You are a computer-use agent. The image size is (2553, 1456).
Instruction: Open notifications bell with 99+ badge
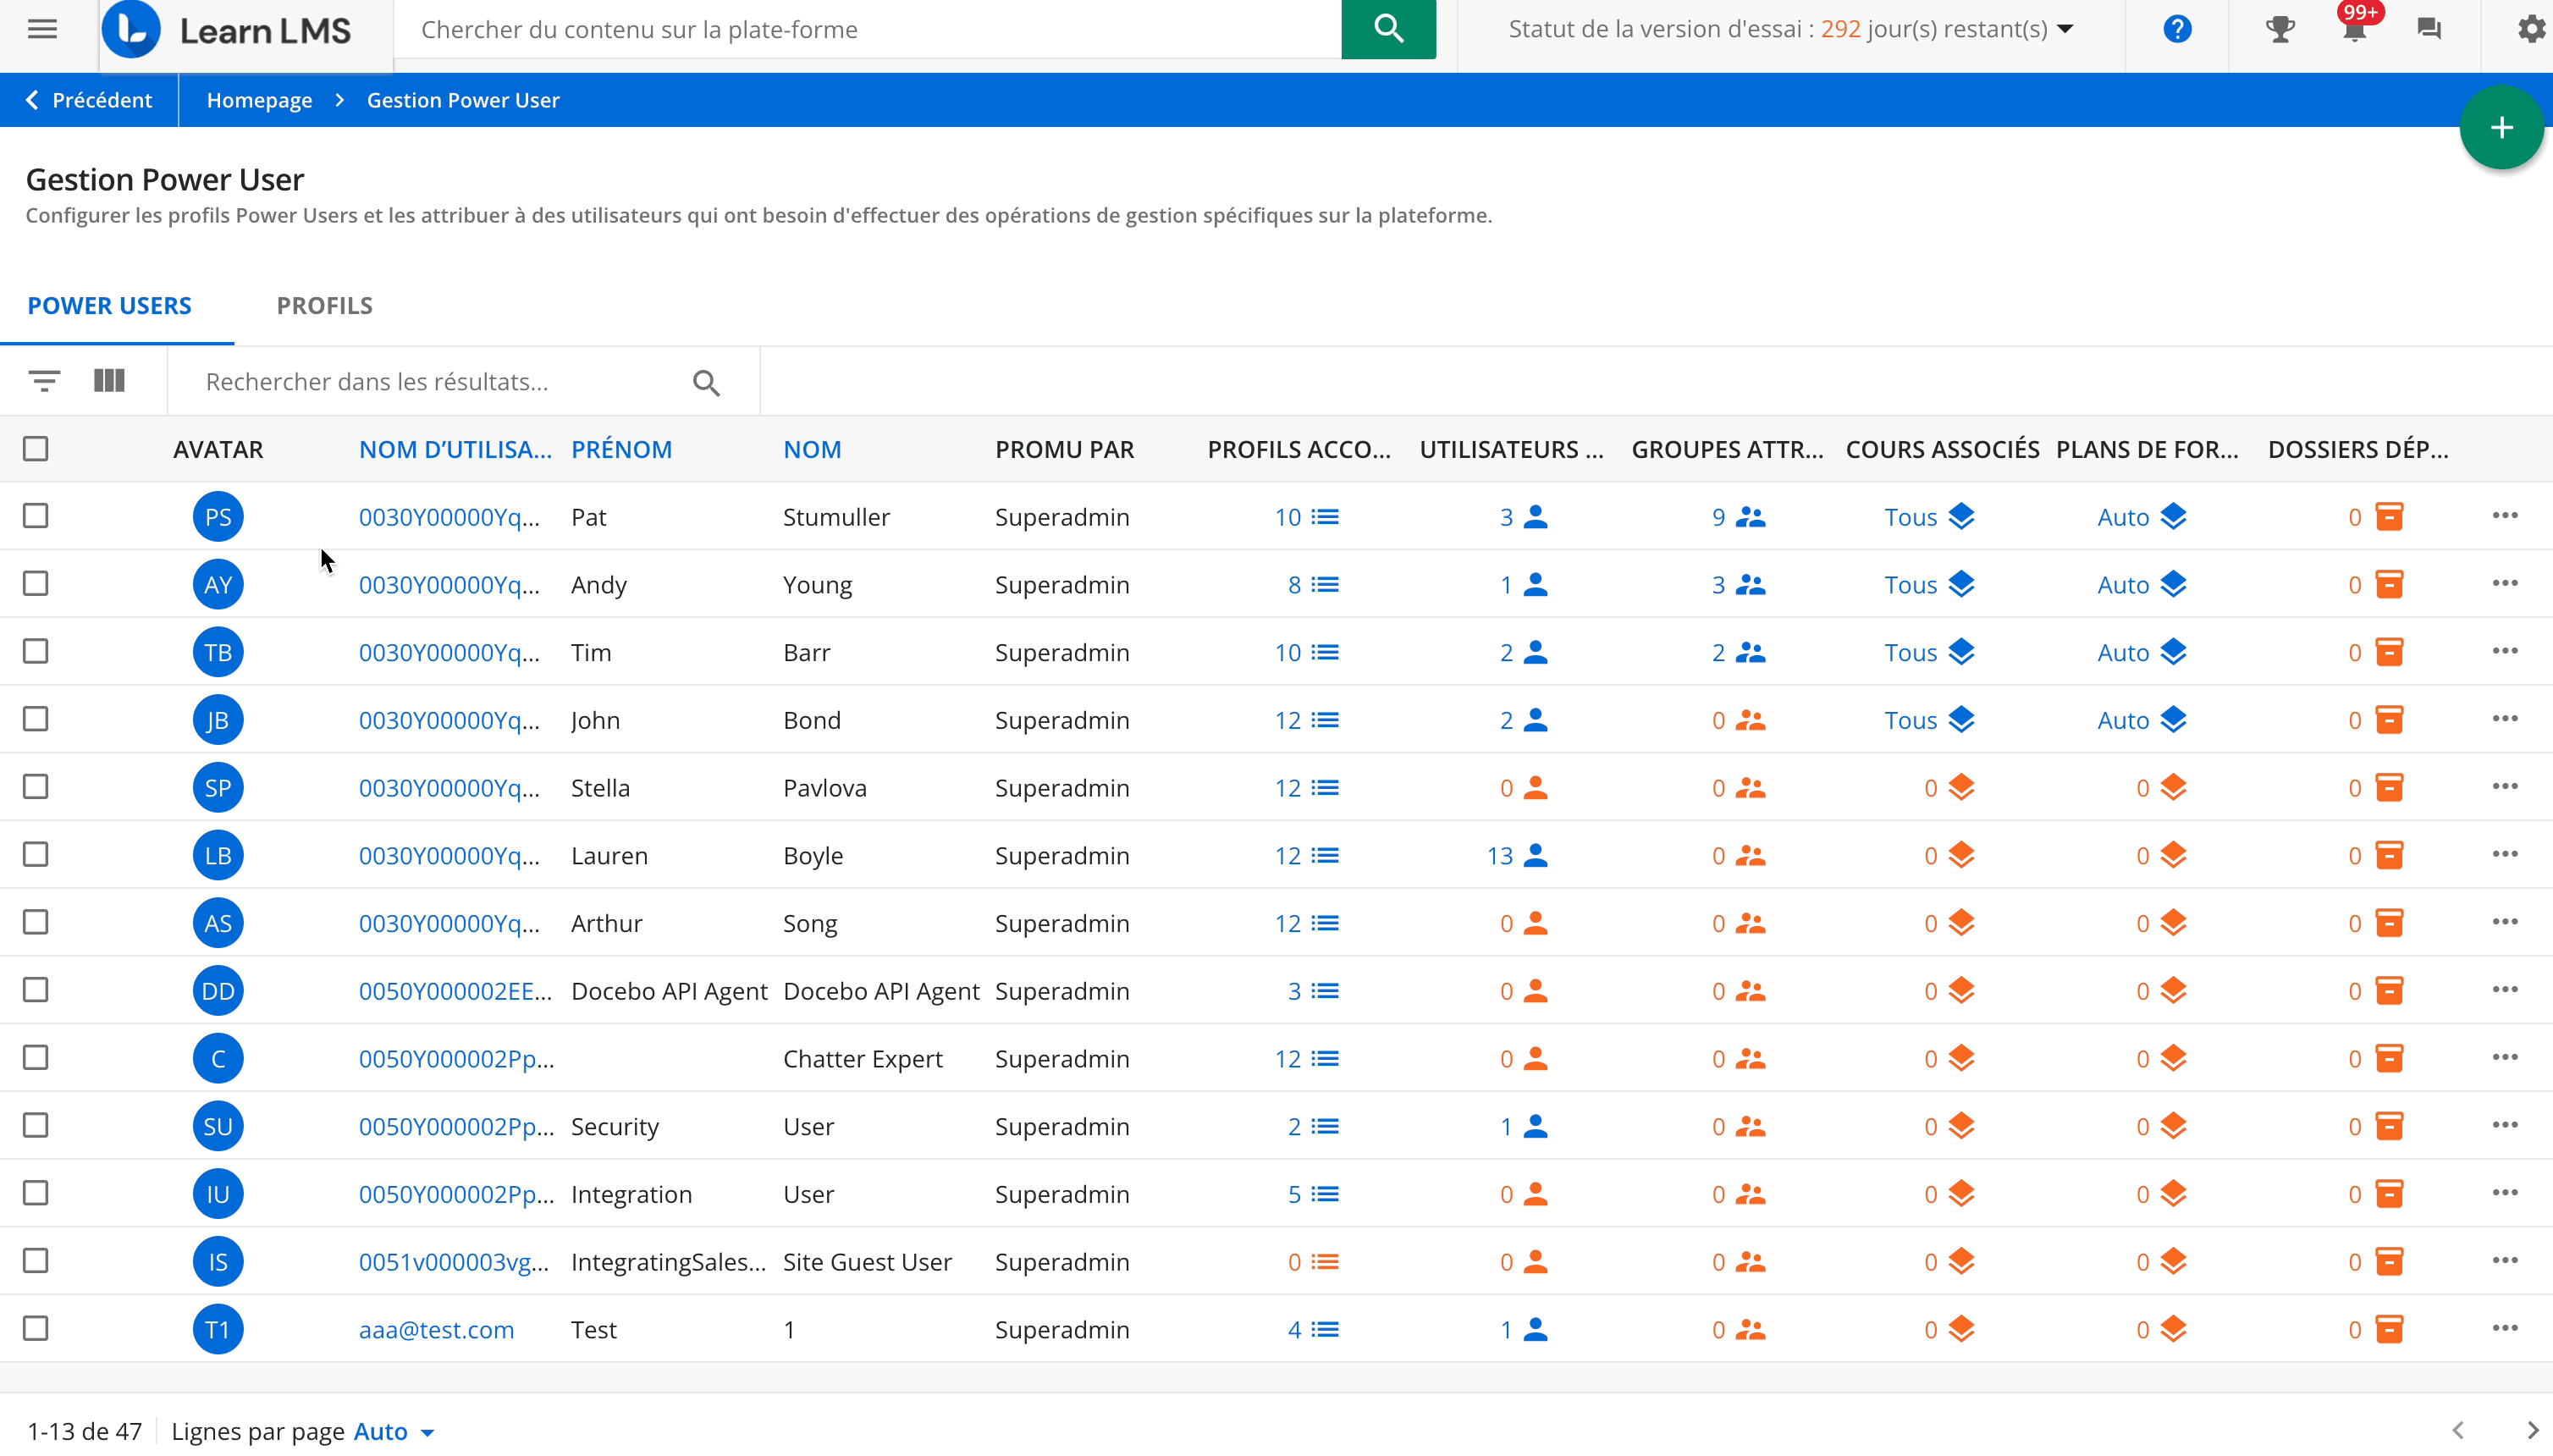[2354, 29]
